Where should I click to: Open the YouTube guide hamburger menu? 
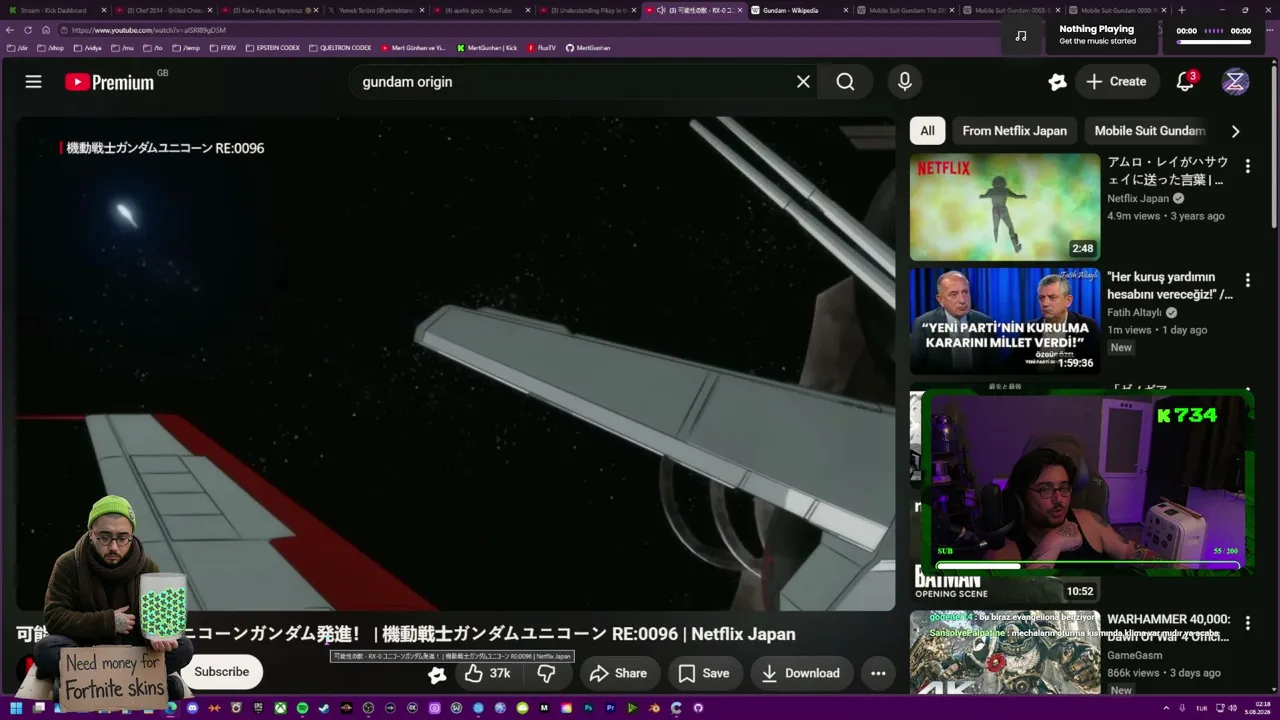pyautogui.click(x=34, y=82)
